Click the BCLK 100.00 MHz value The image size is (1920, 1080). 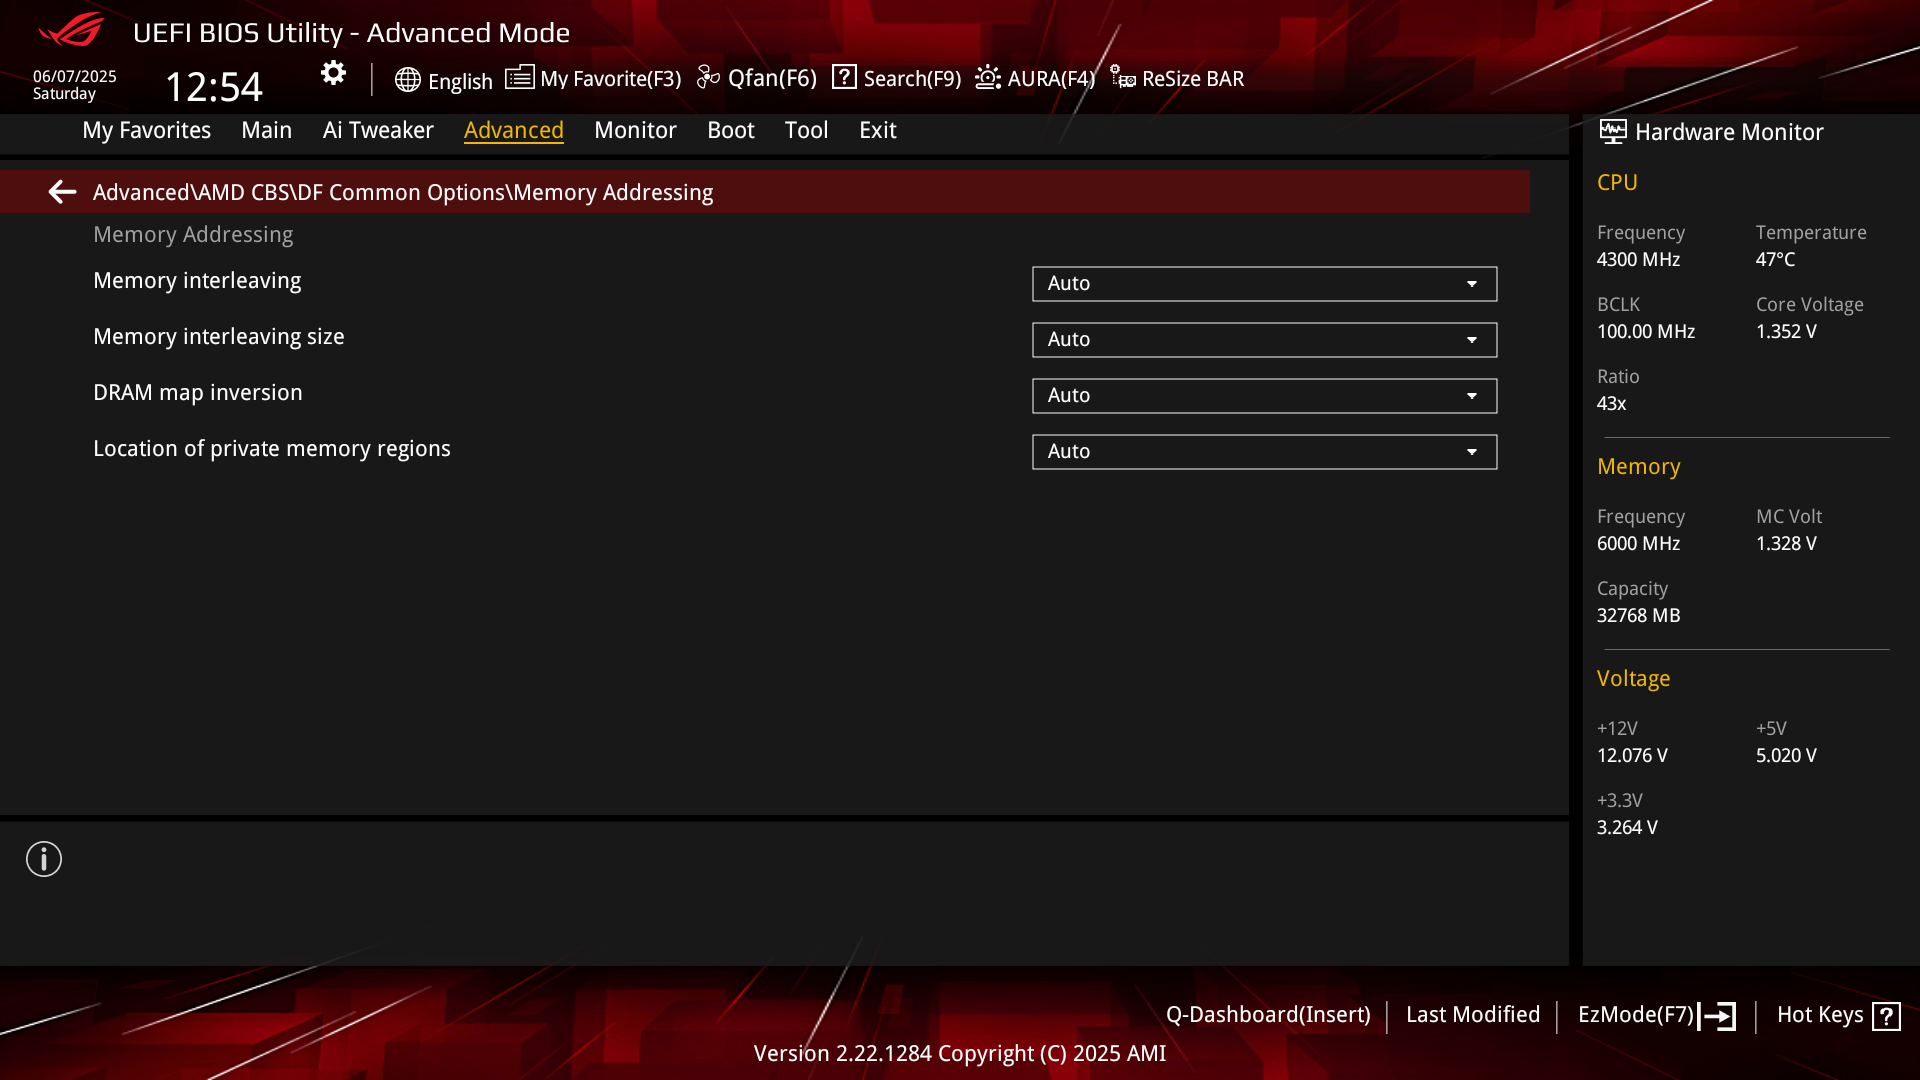(1646, 331)
